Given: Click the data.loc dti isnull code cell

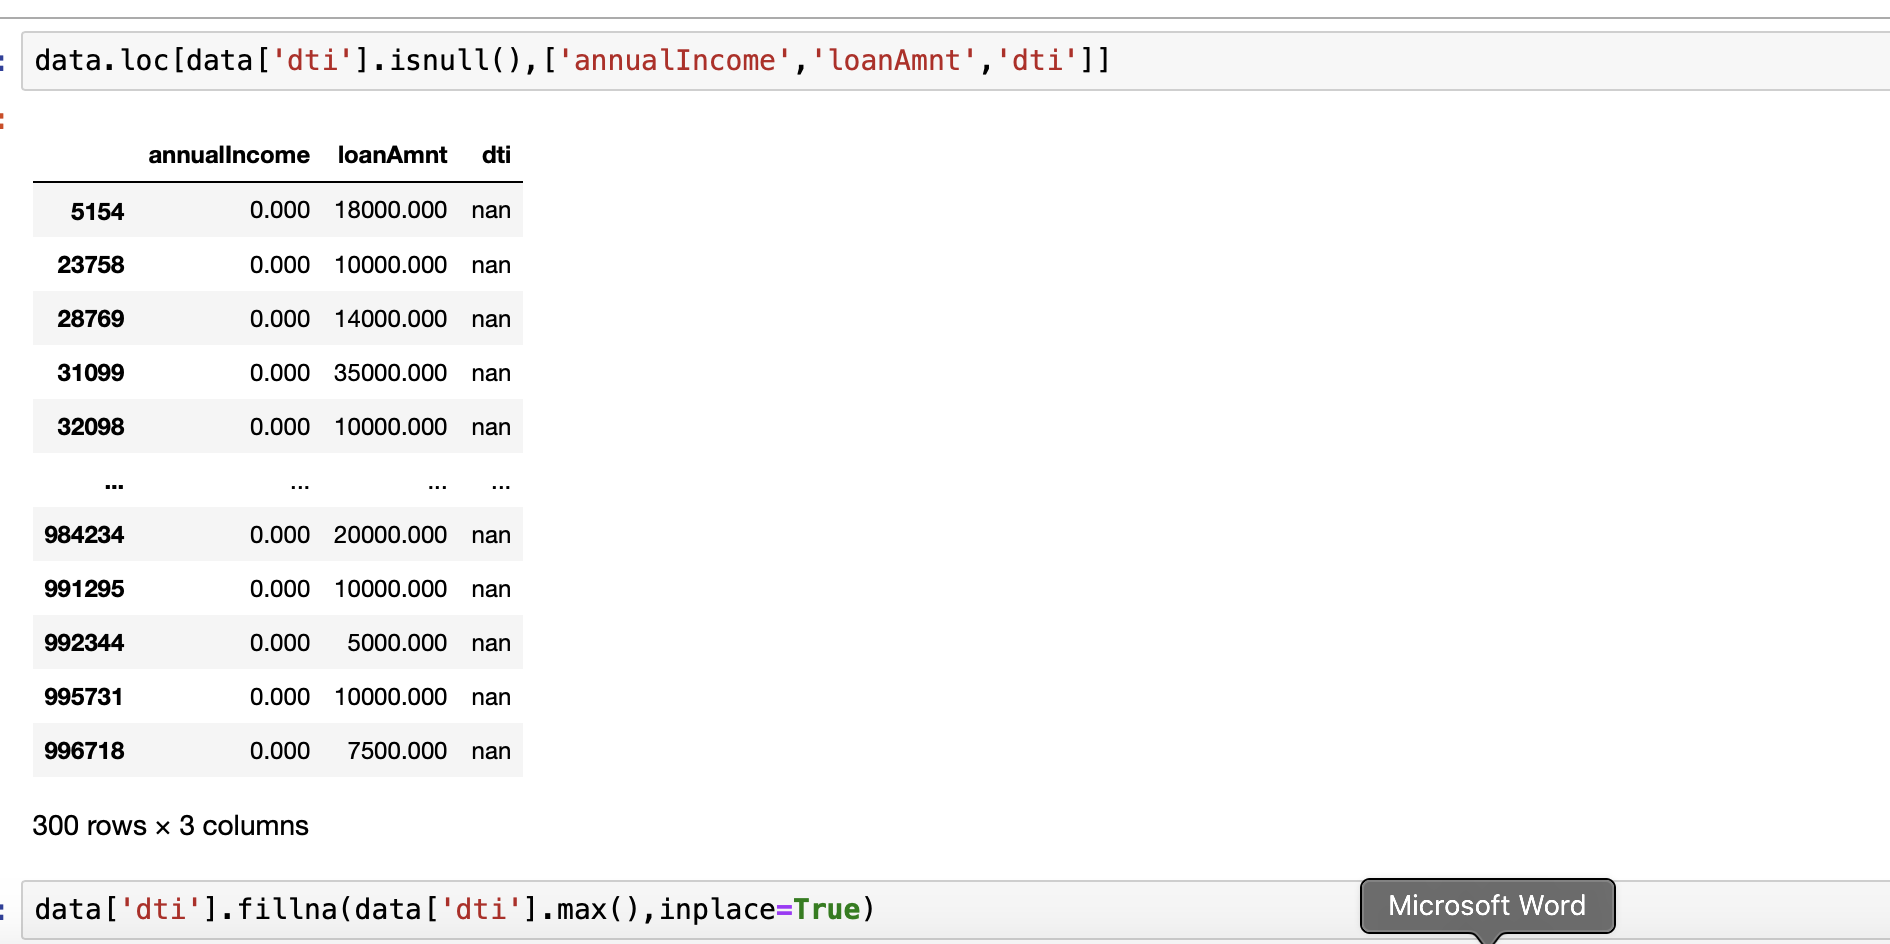Looking at the screenshot, I should pyautogui.click(x=955, y=61).
